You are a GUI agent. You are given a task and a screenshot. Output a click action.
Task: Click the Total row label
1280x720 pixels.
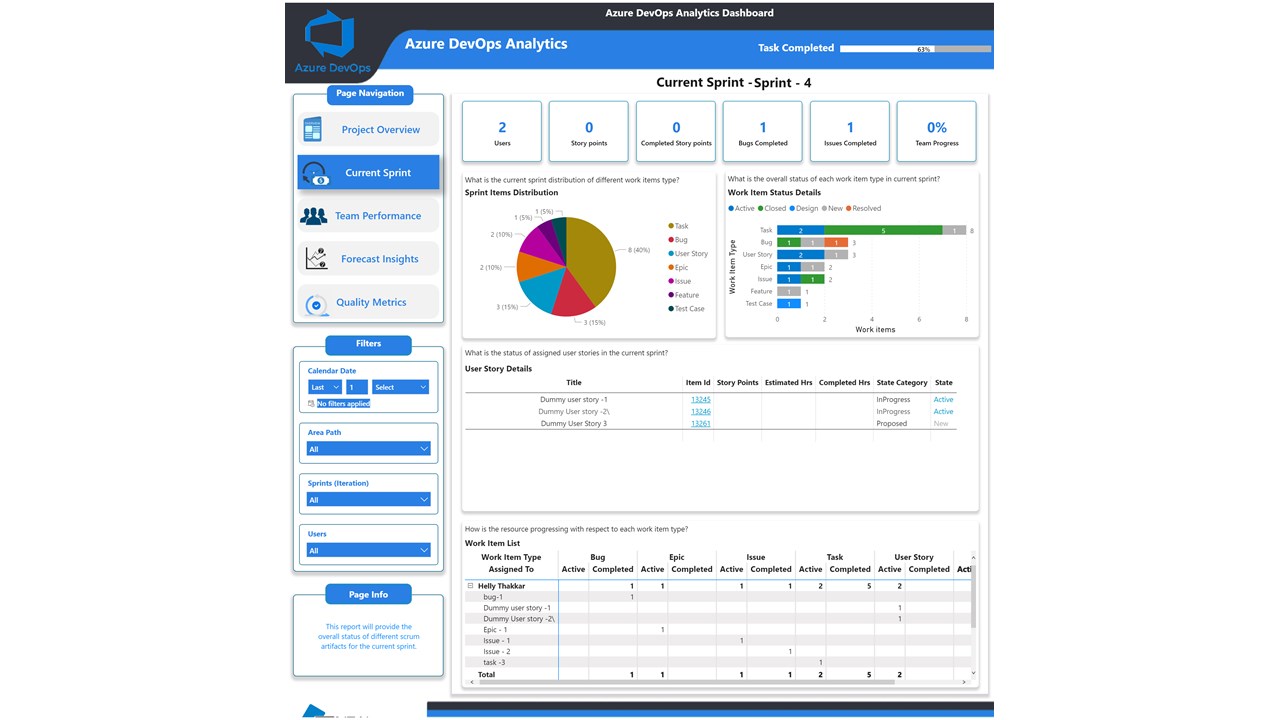pyautogui.click(x=487, y=675)
